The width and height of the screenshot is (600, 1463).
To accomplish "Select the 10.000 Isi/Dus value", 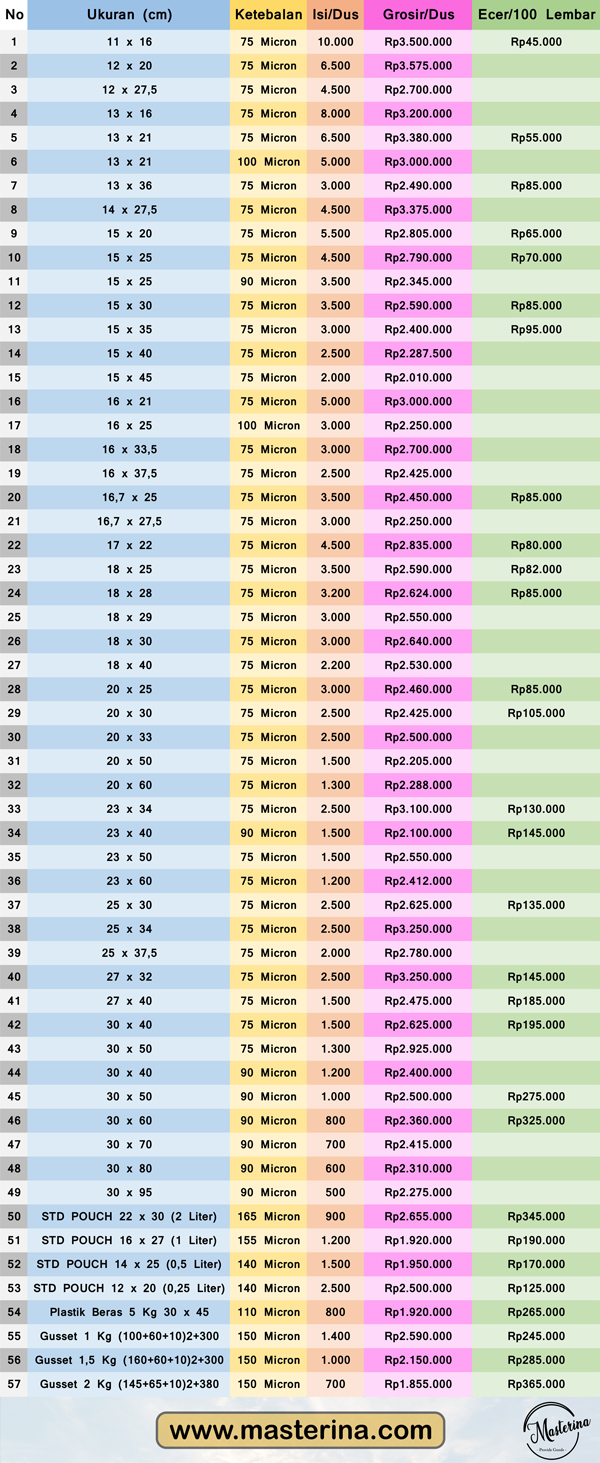I will pyautogui.click(x=335, y=42).
